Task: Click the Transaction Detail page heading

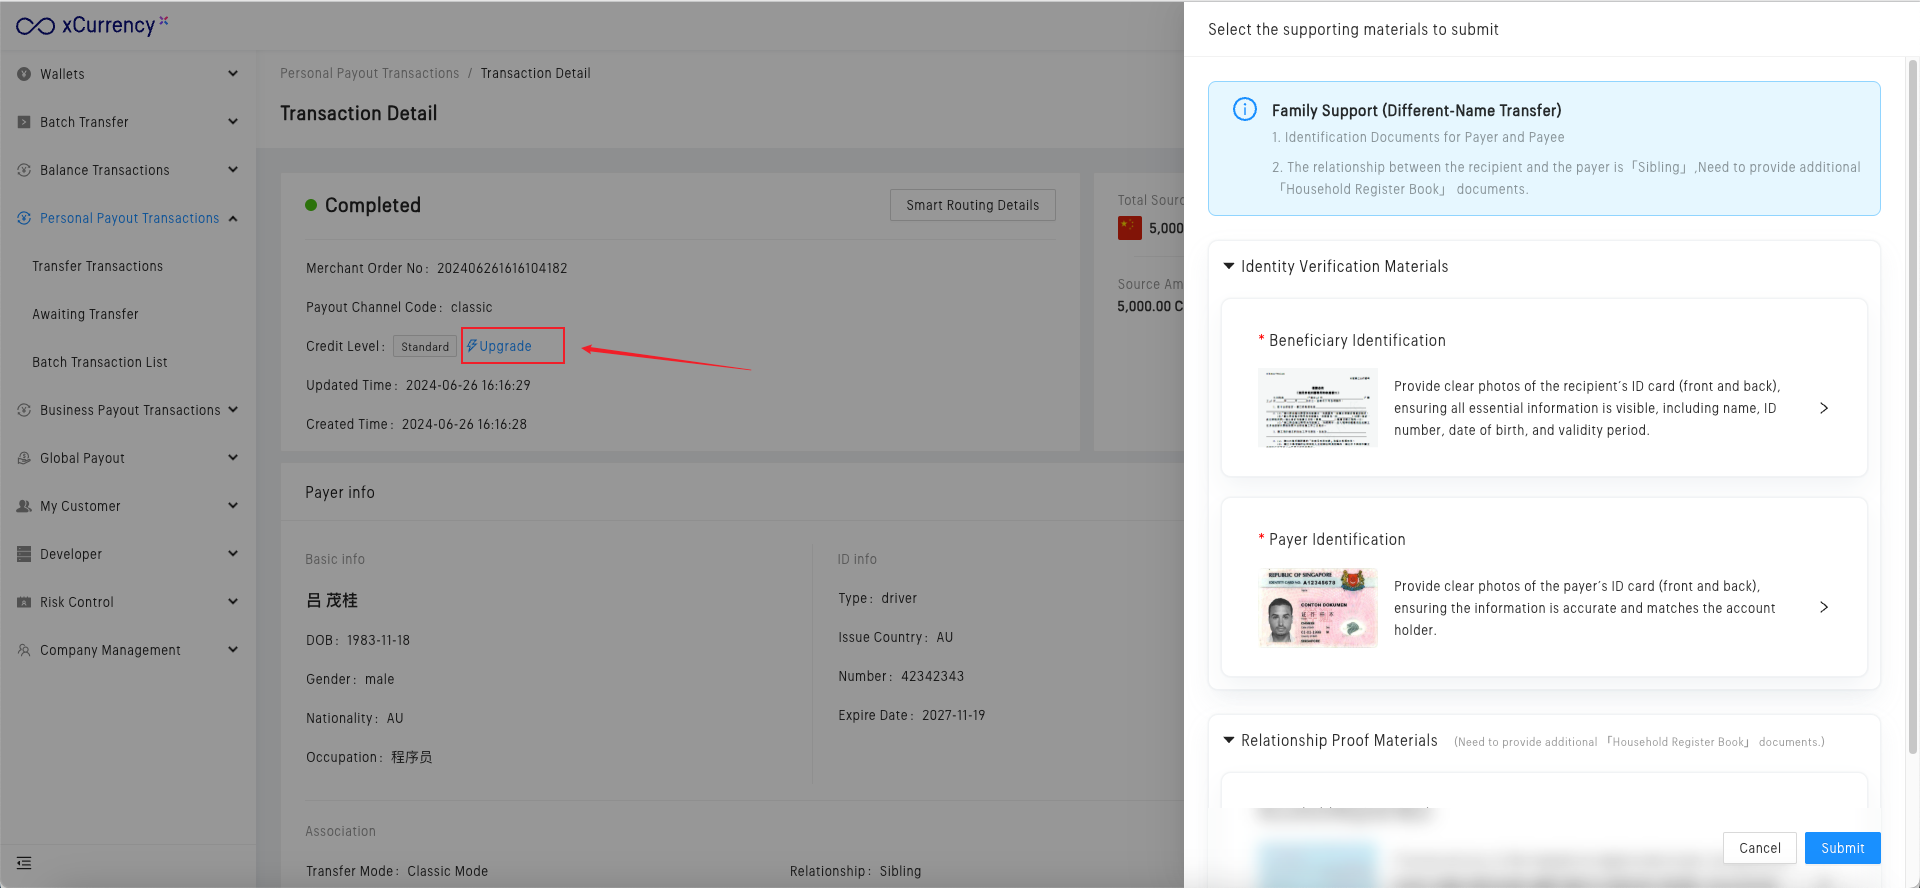Action: (x=359, y=113)
